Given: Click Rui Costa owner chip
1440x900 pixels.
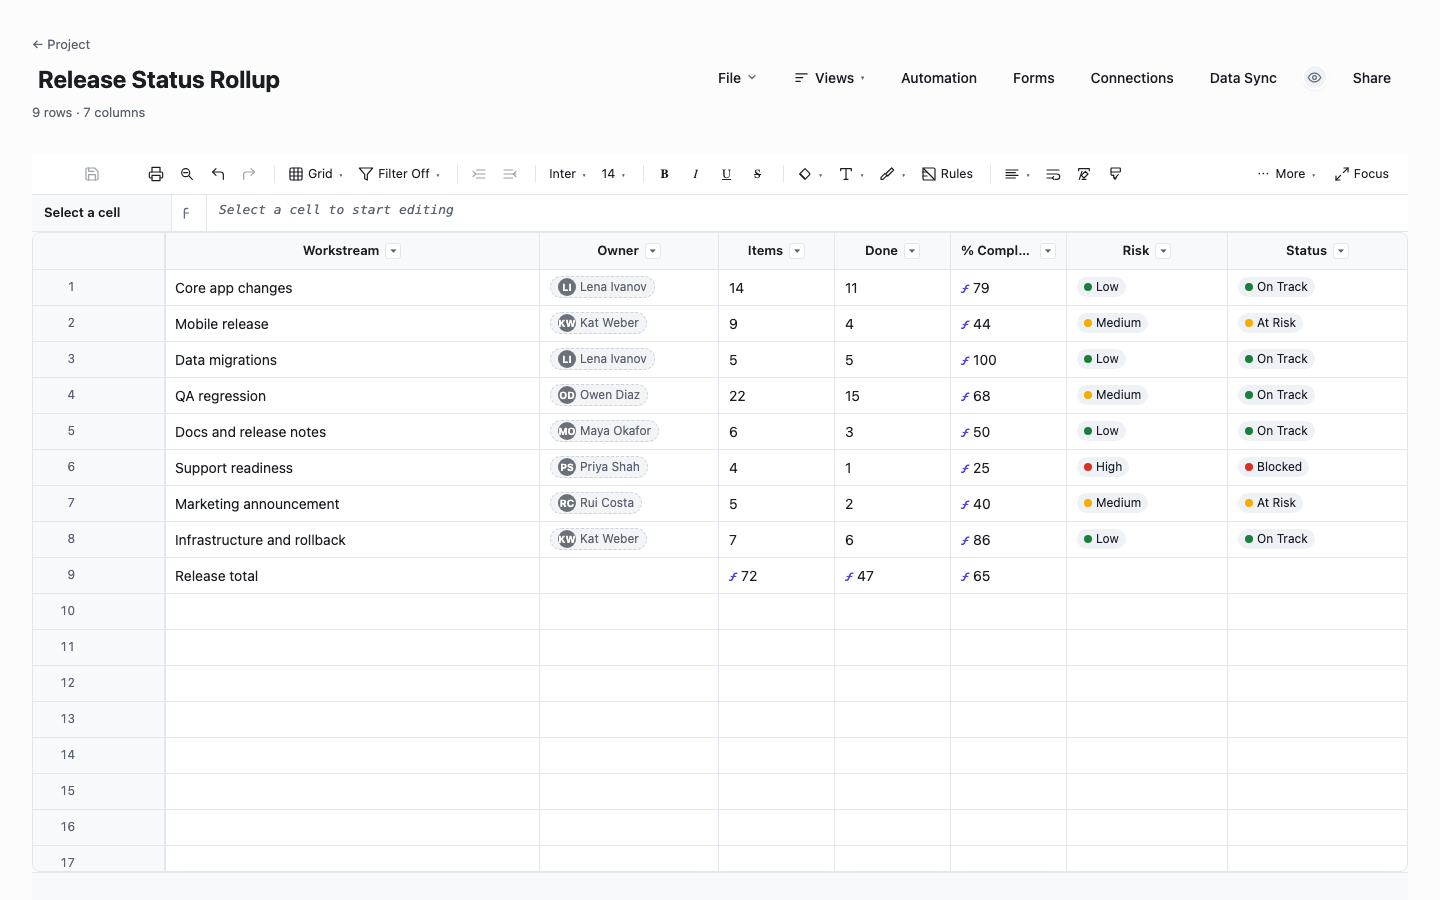Looking at the screenshot, I should tap(596, 503).
